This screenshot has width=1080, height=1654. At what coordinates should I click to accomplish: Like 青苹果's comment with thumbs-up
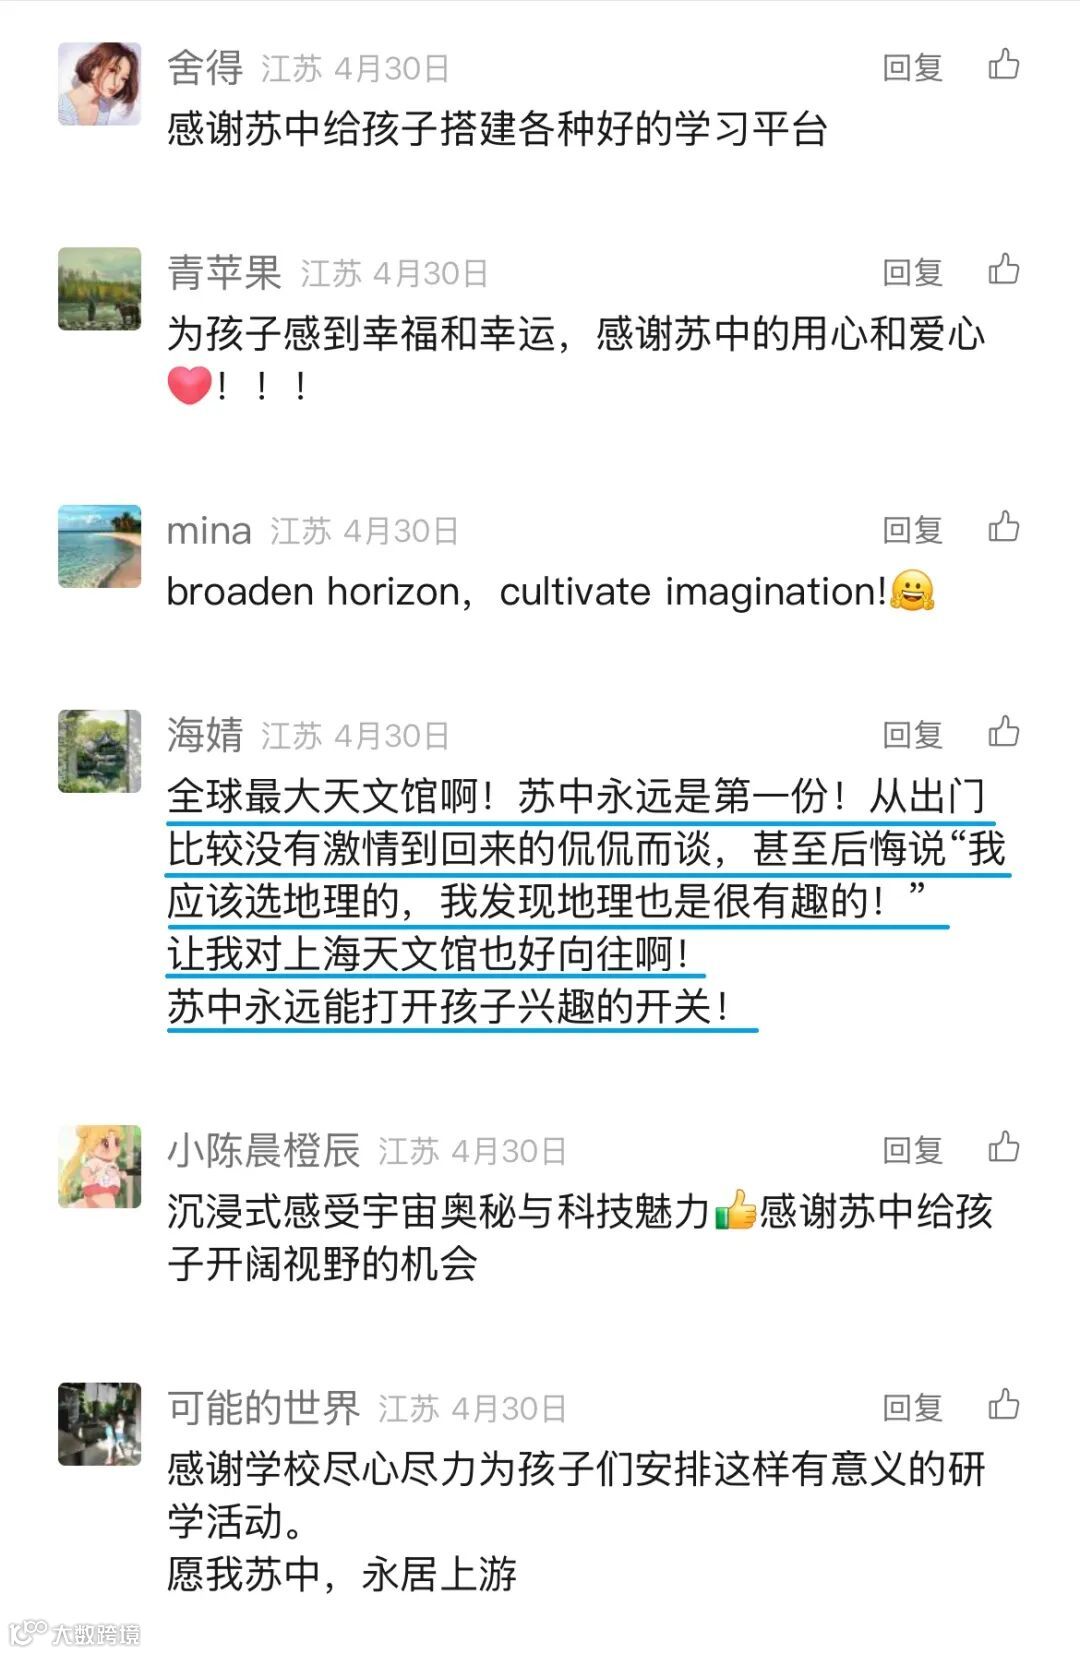coord(1003,270)
